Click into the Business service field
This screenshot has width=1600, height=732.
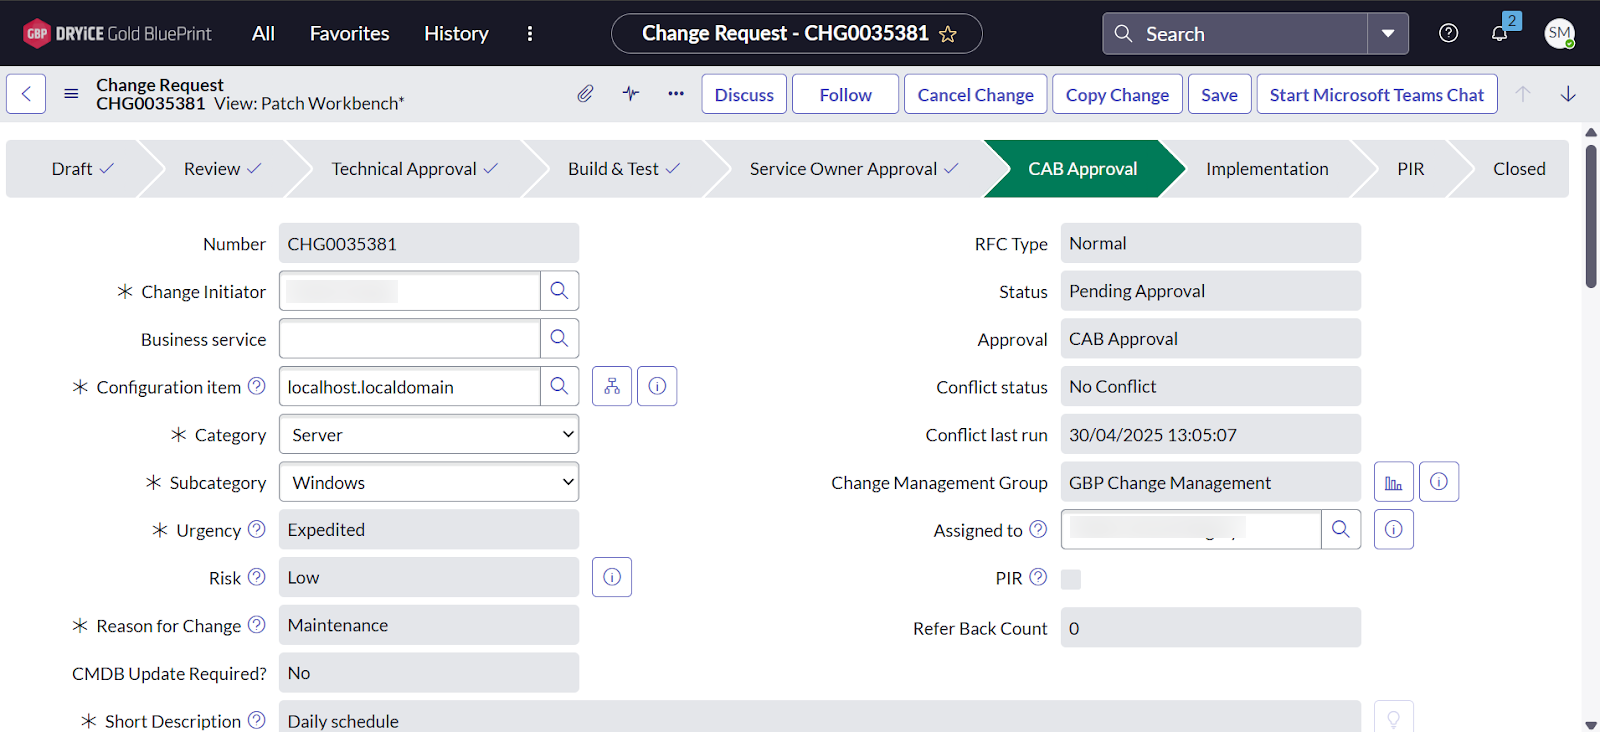coord(410,339)
